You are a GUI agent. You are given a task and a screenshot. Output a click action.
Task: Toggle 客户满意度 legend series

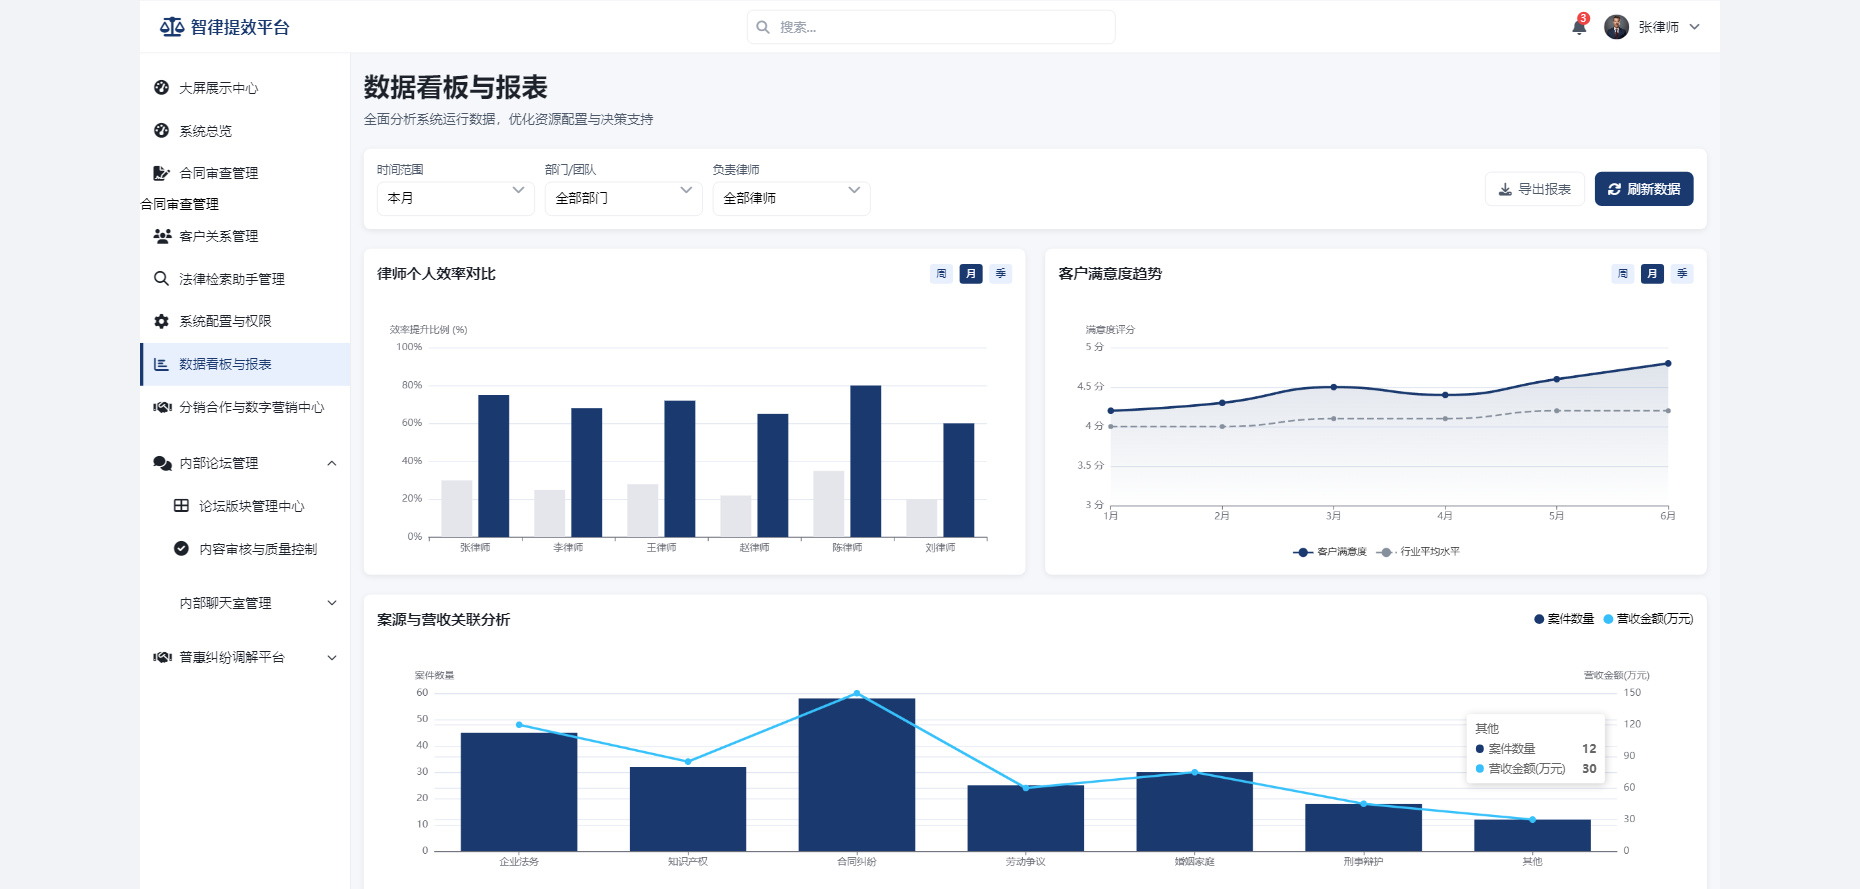[1329, 552]
